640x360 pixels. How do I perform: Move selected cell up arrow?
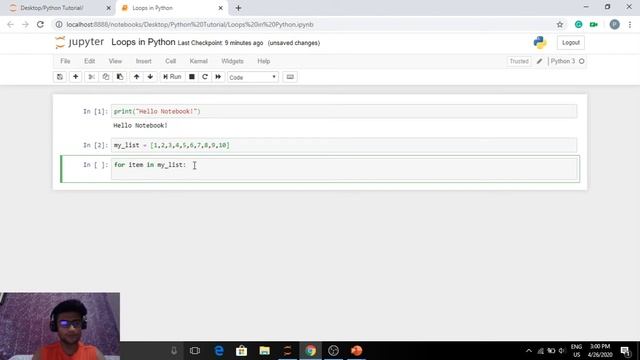(136, 77)
